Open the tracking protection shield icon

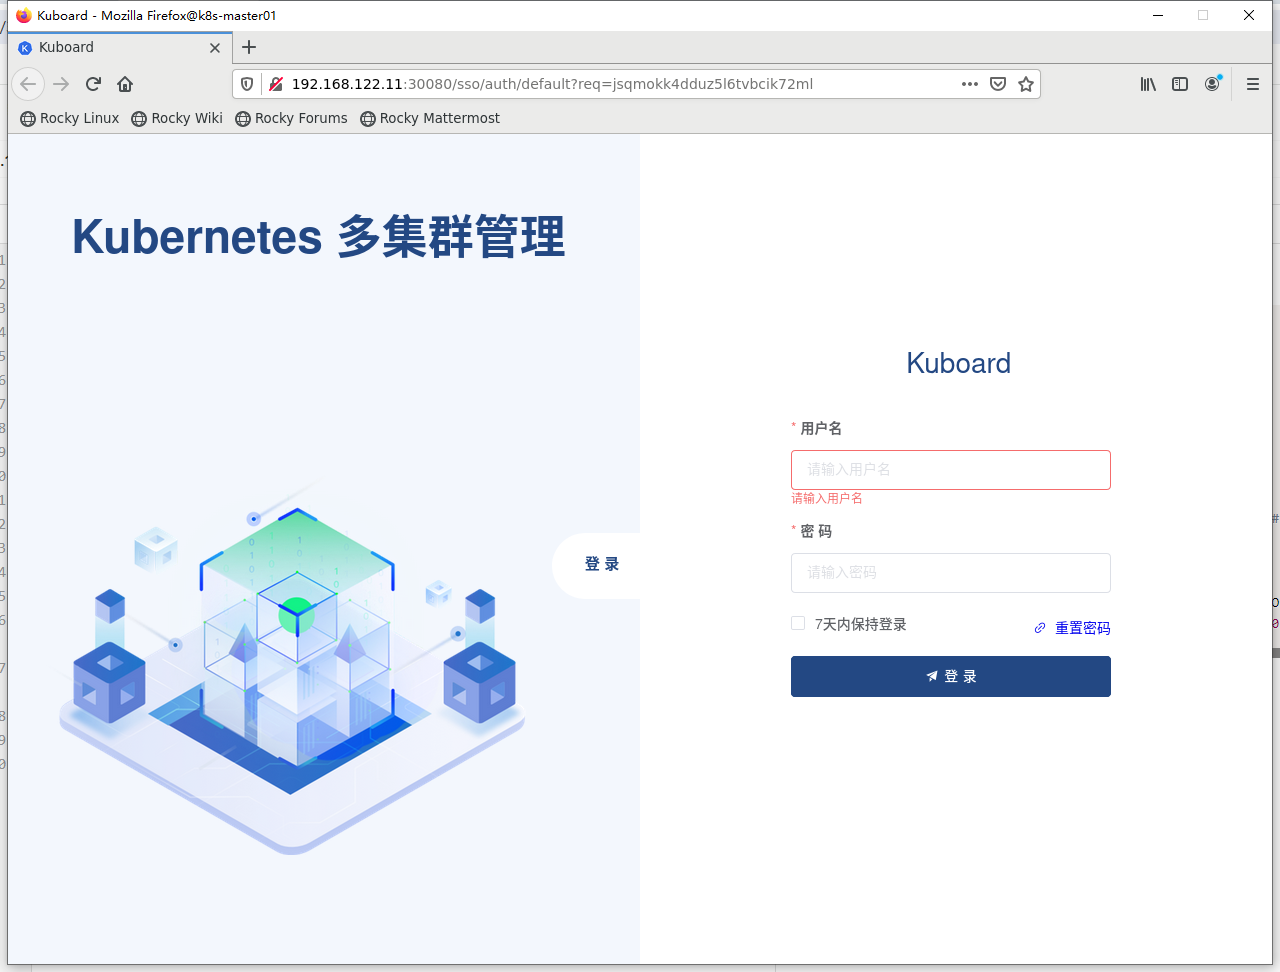point(247,84)
